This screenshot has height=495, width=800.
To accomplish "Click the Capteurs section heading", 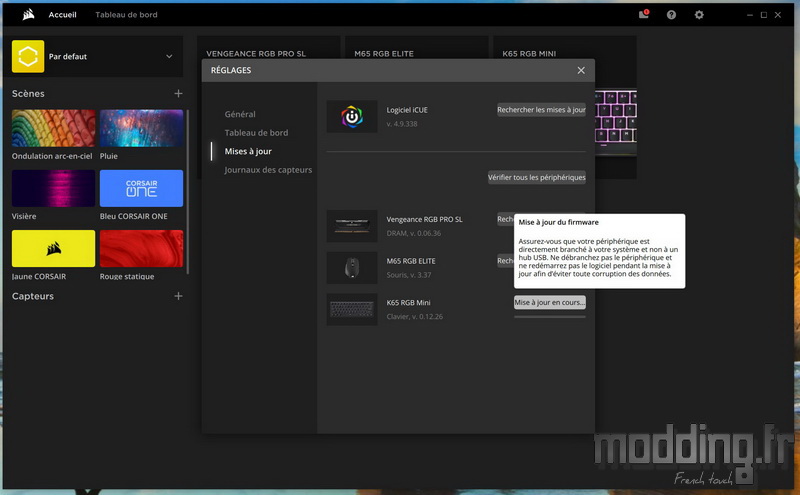I will (33, 296).
